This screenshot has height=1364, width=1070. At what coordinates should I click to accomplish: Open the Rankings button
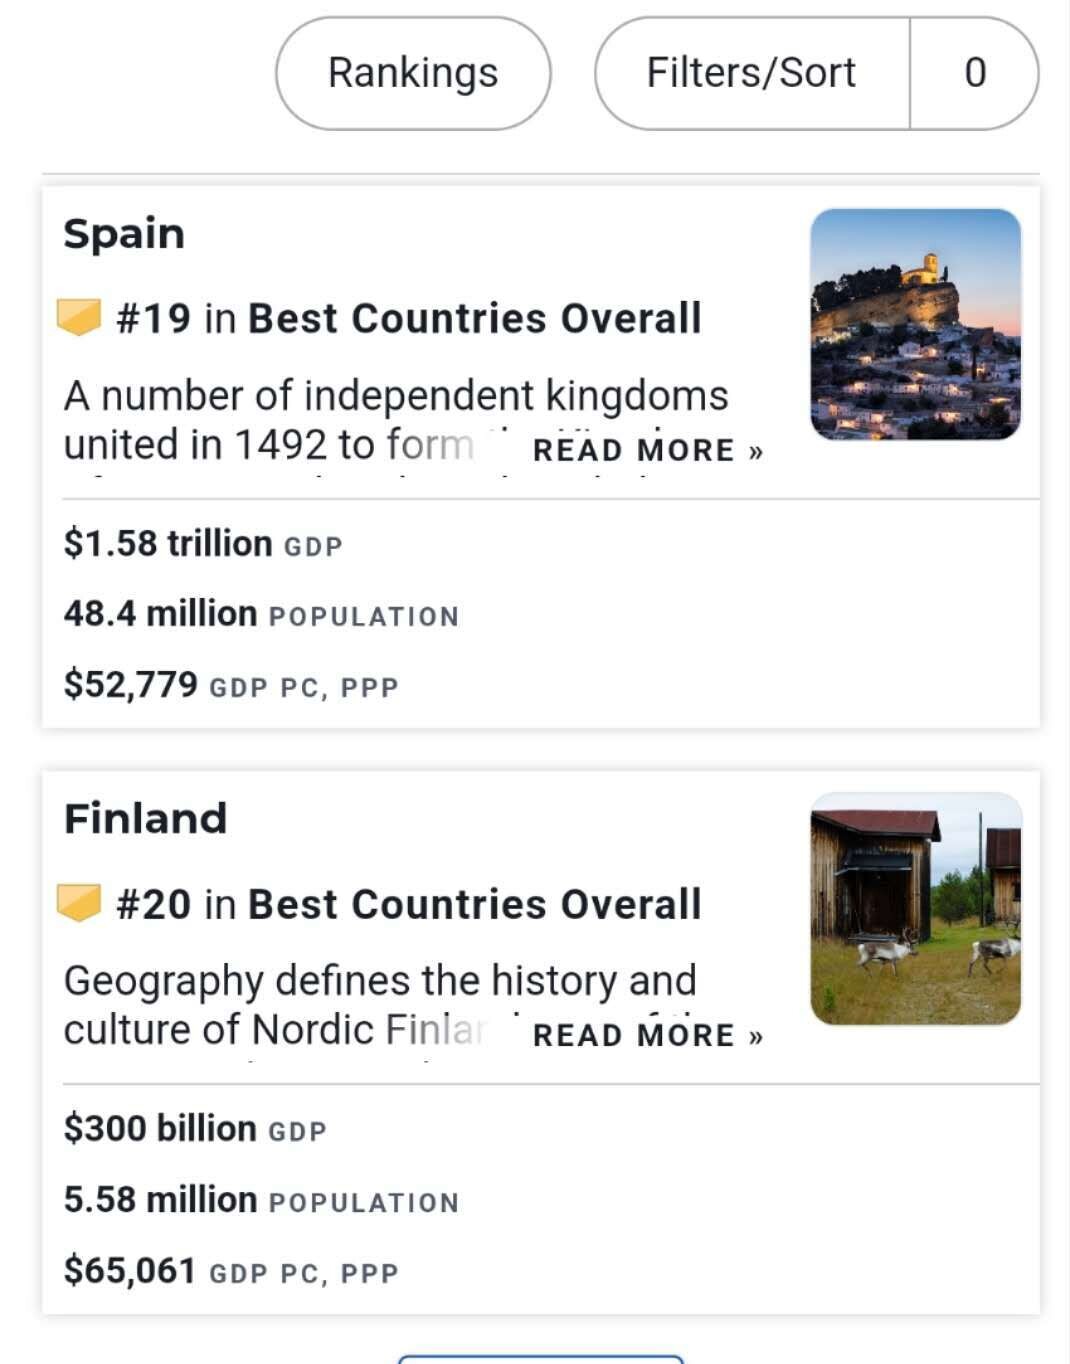(x=413, y=73)
